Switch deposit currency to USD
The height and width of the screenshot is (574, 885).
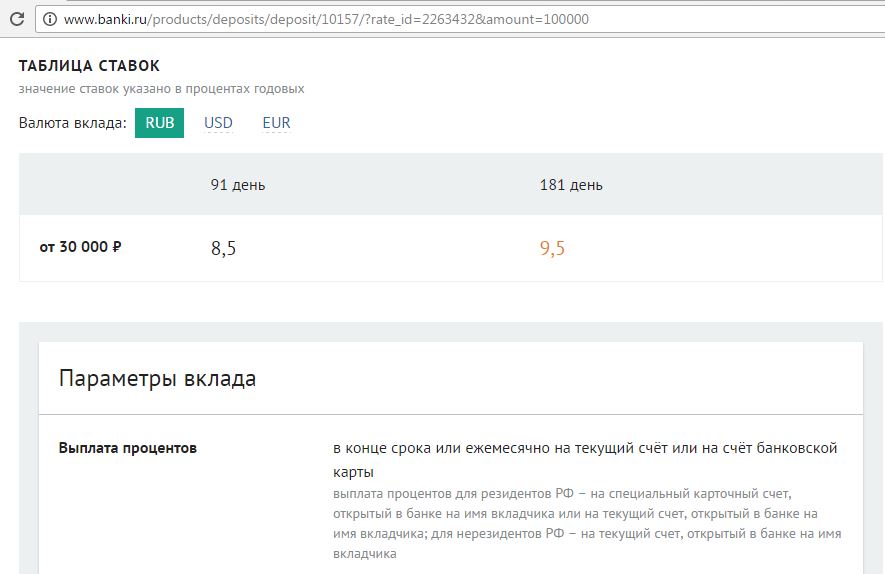(218, 122)
